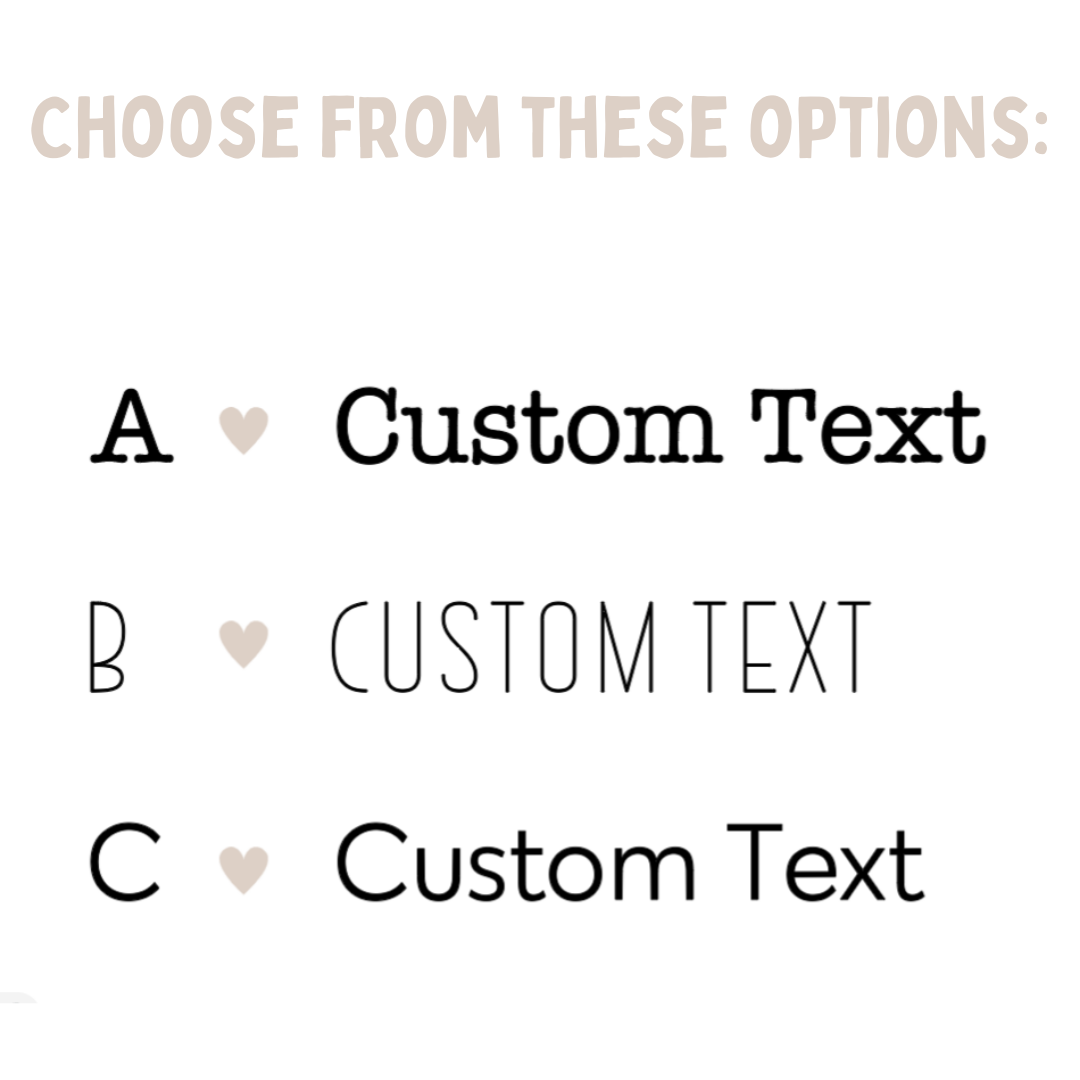Select the thin letter B label
This screenshot has height=1080, width=1080.
tap(107, 647)
